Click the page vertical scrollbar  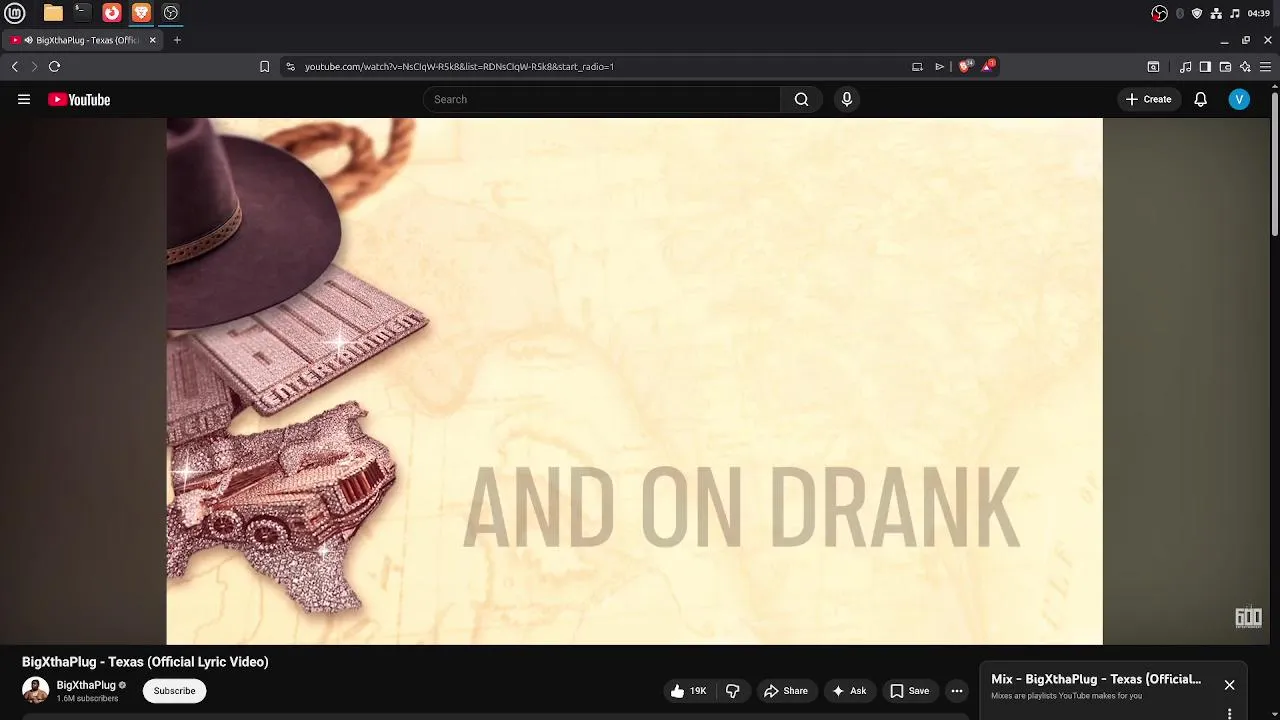click(1275, 165)
